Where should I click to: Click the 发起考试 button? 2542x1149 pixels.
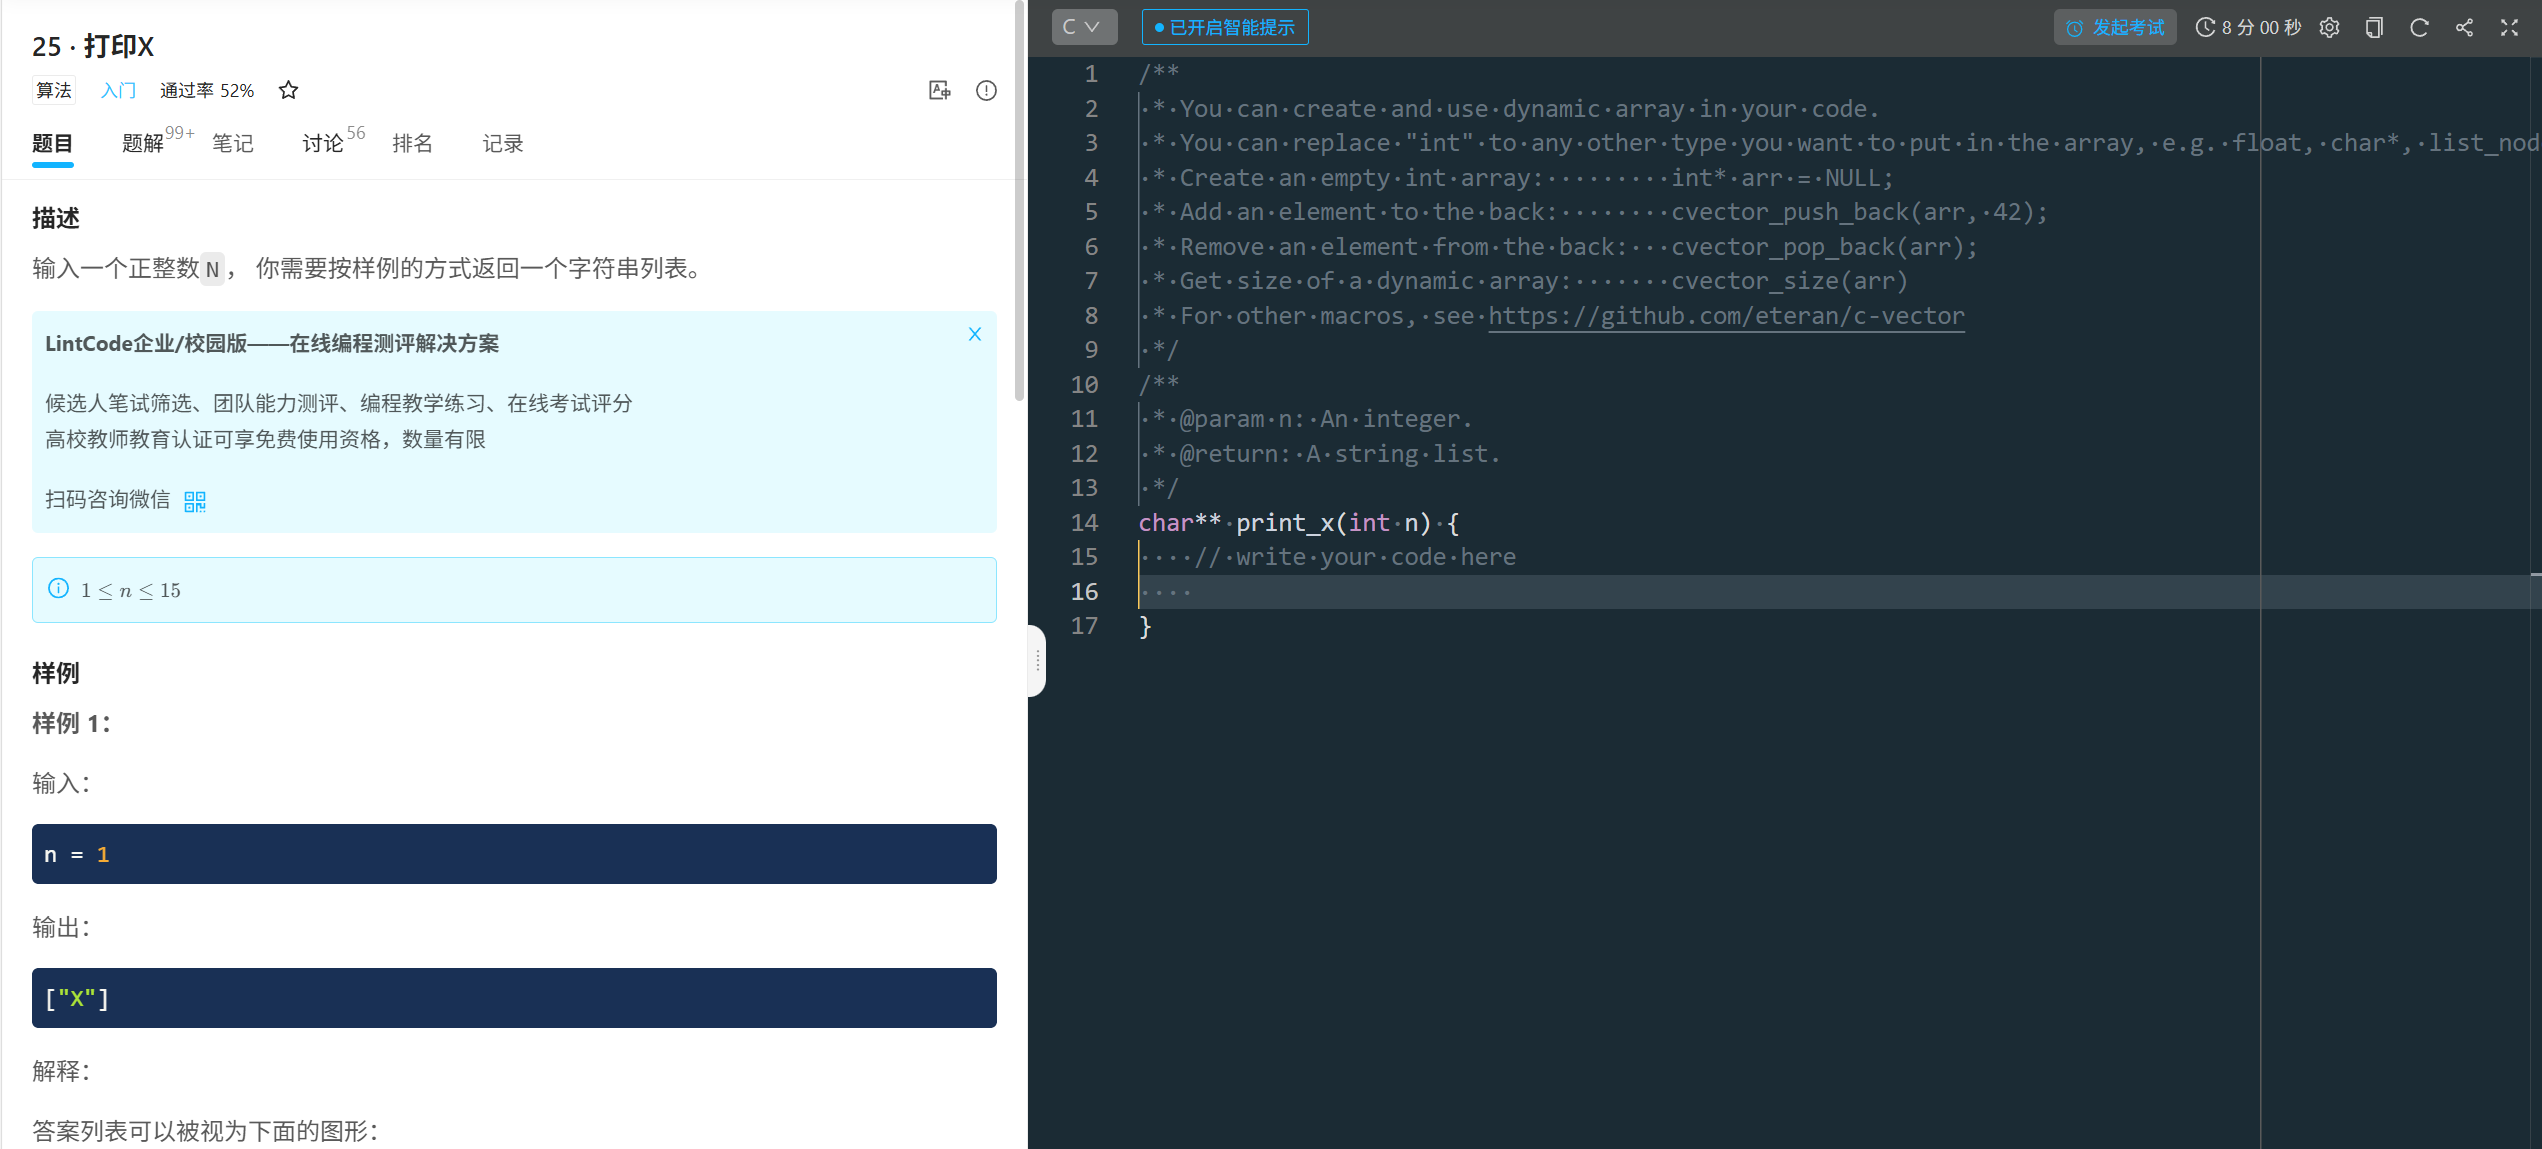pyautogui.click(x=2115, y=27)
